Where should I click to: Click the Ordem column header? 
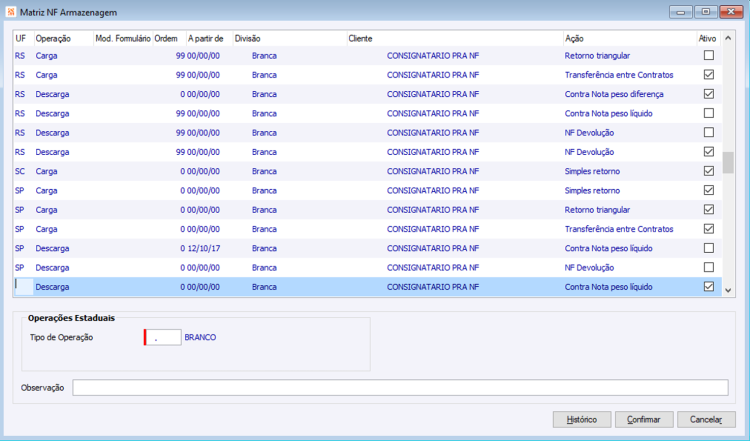click(x=169, y=39)
